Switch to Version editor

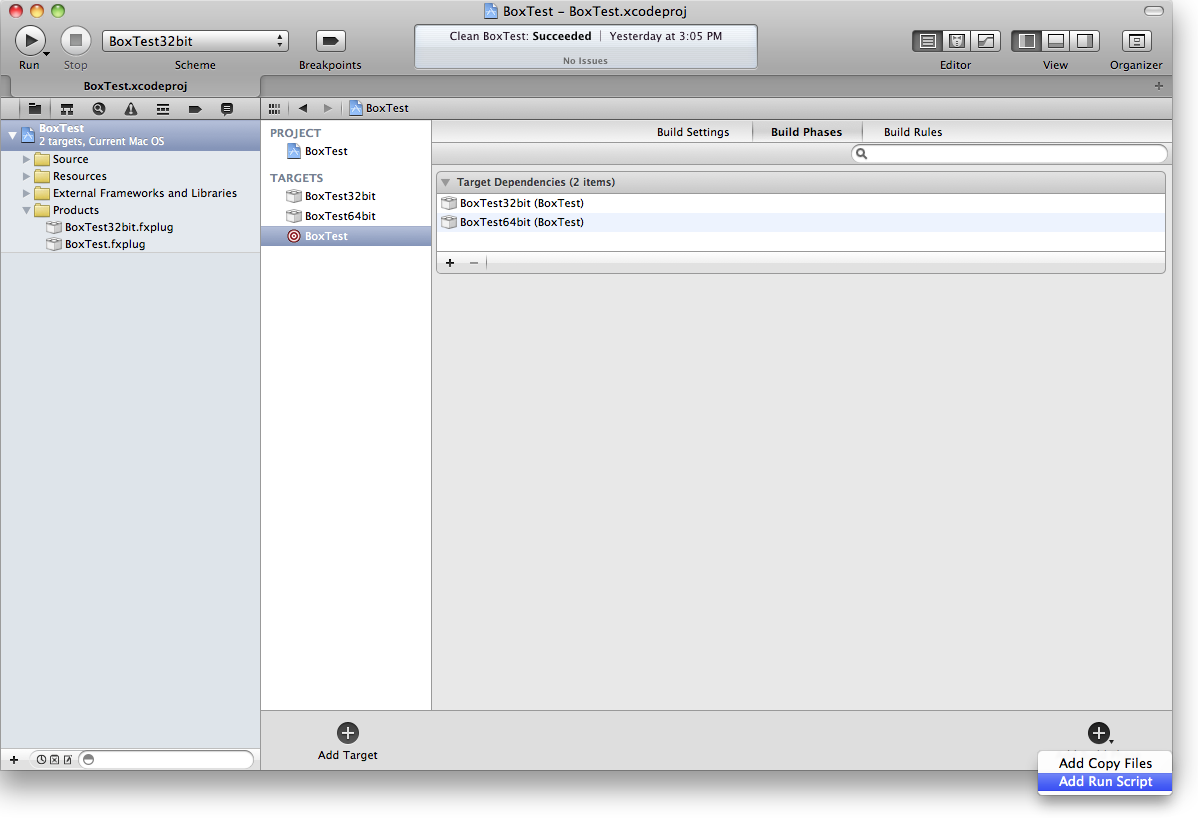click(985, 41)
